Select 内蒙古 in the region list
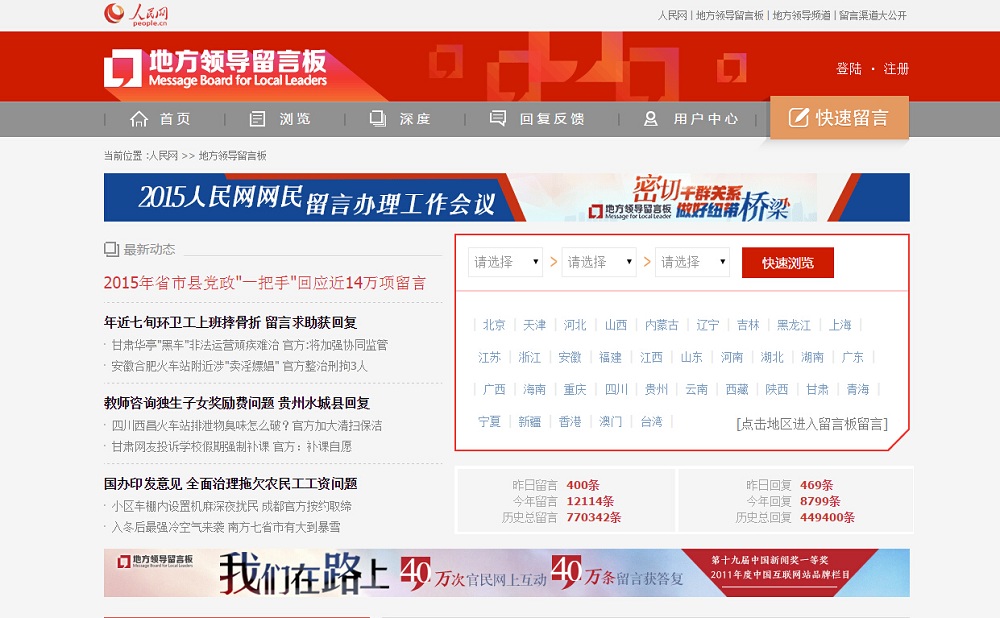This screenshot has width=1000, height=618. coord(661,325)
